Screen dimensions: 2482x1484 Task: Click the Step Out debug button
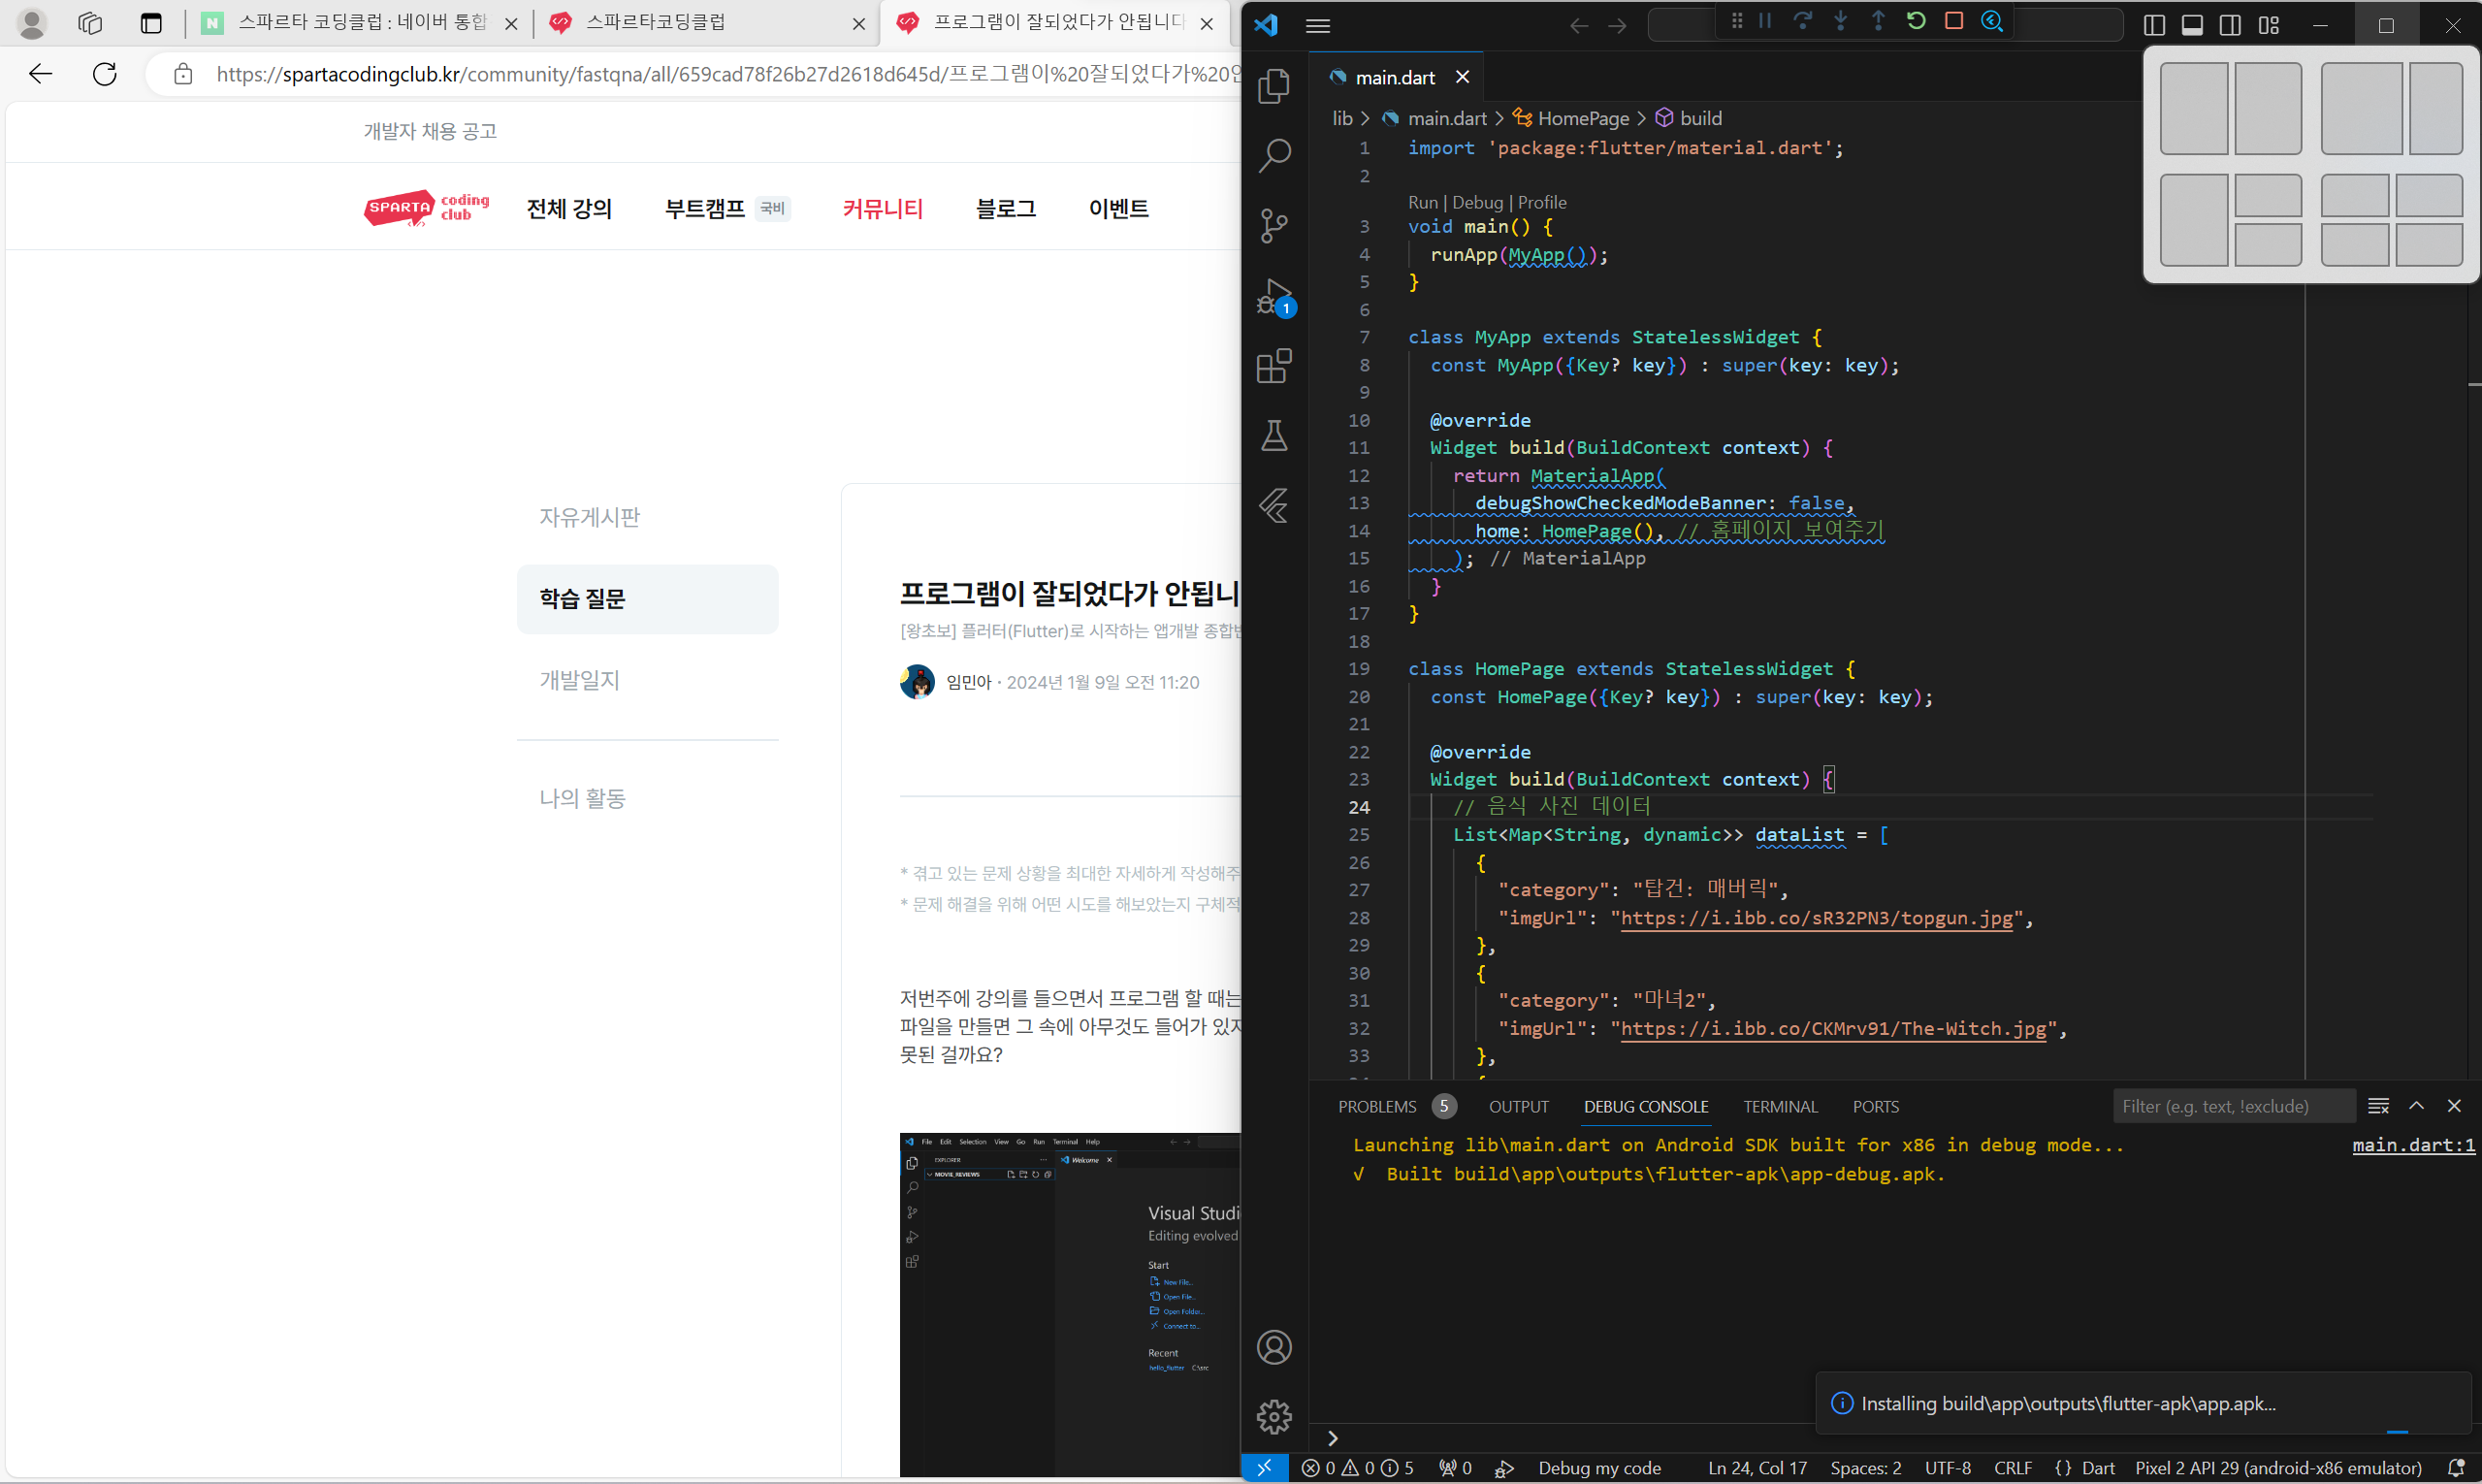click(1878, 21)
